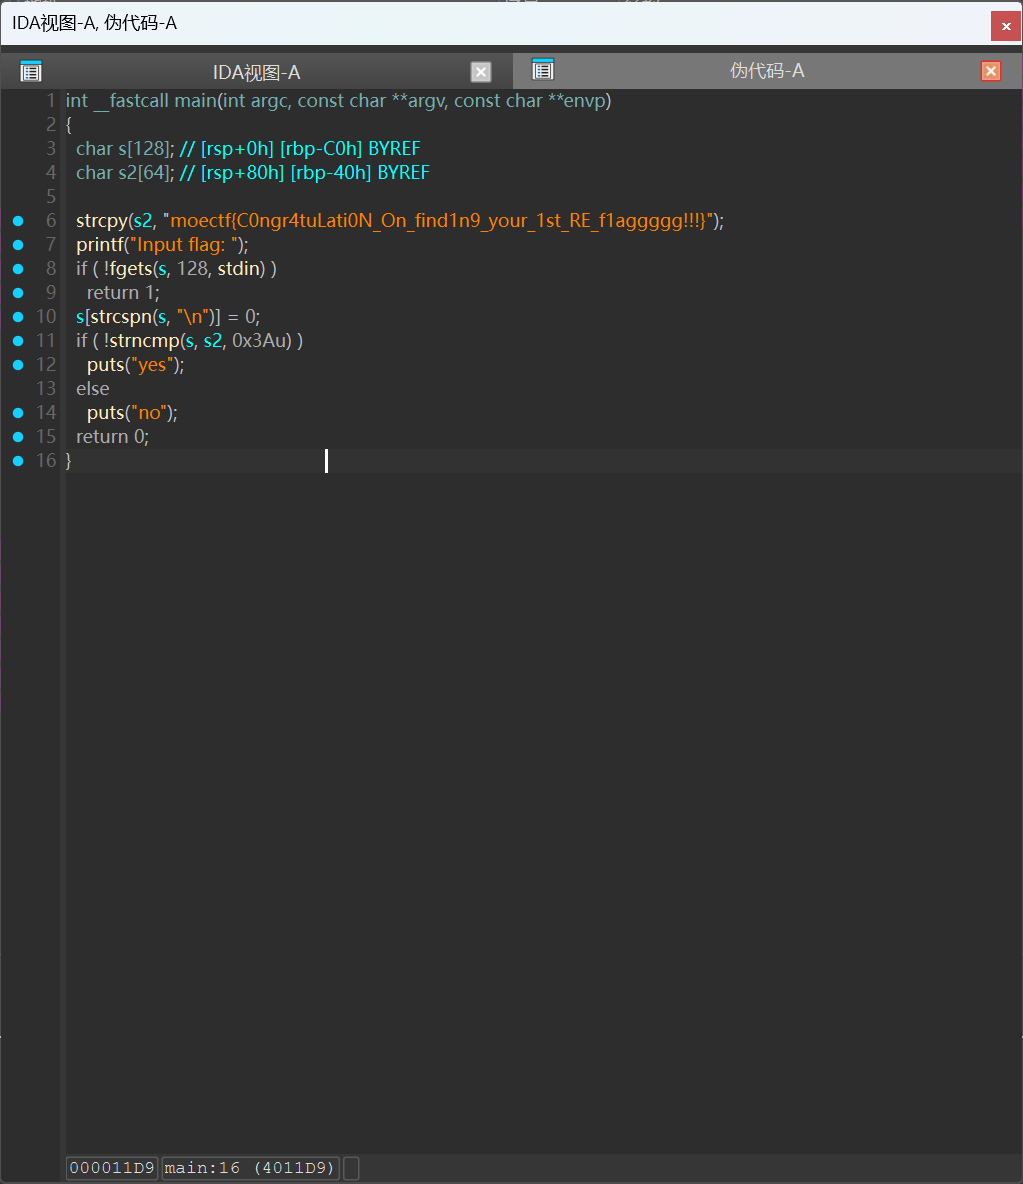Click the strncmp call on line 11
1023x1184 pixels.
(x=145, y=341)
